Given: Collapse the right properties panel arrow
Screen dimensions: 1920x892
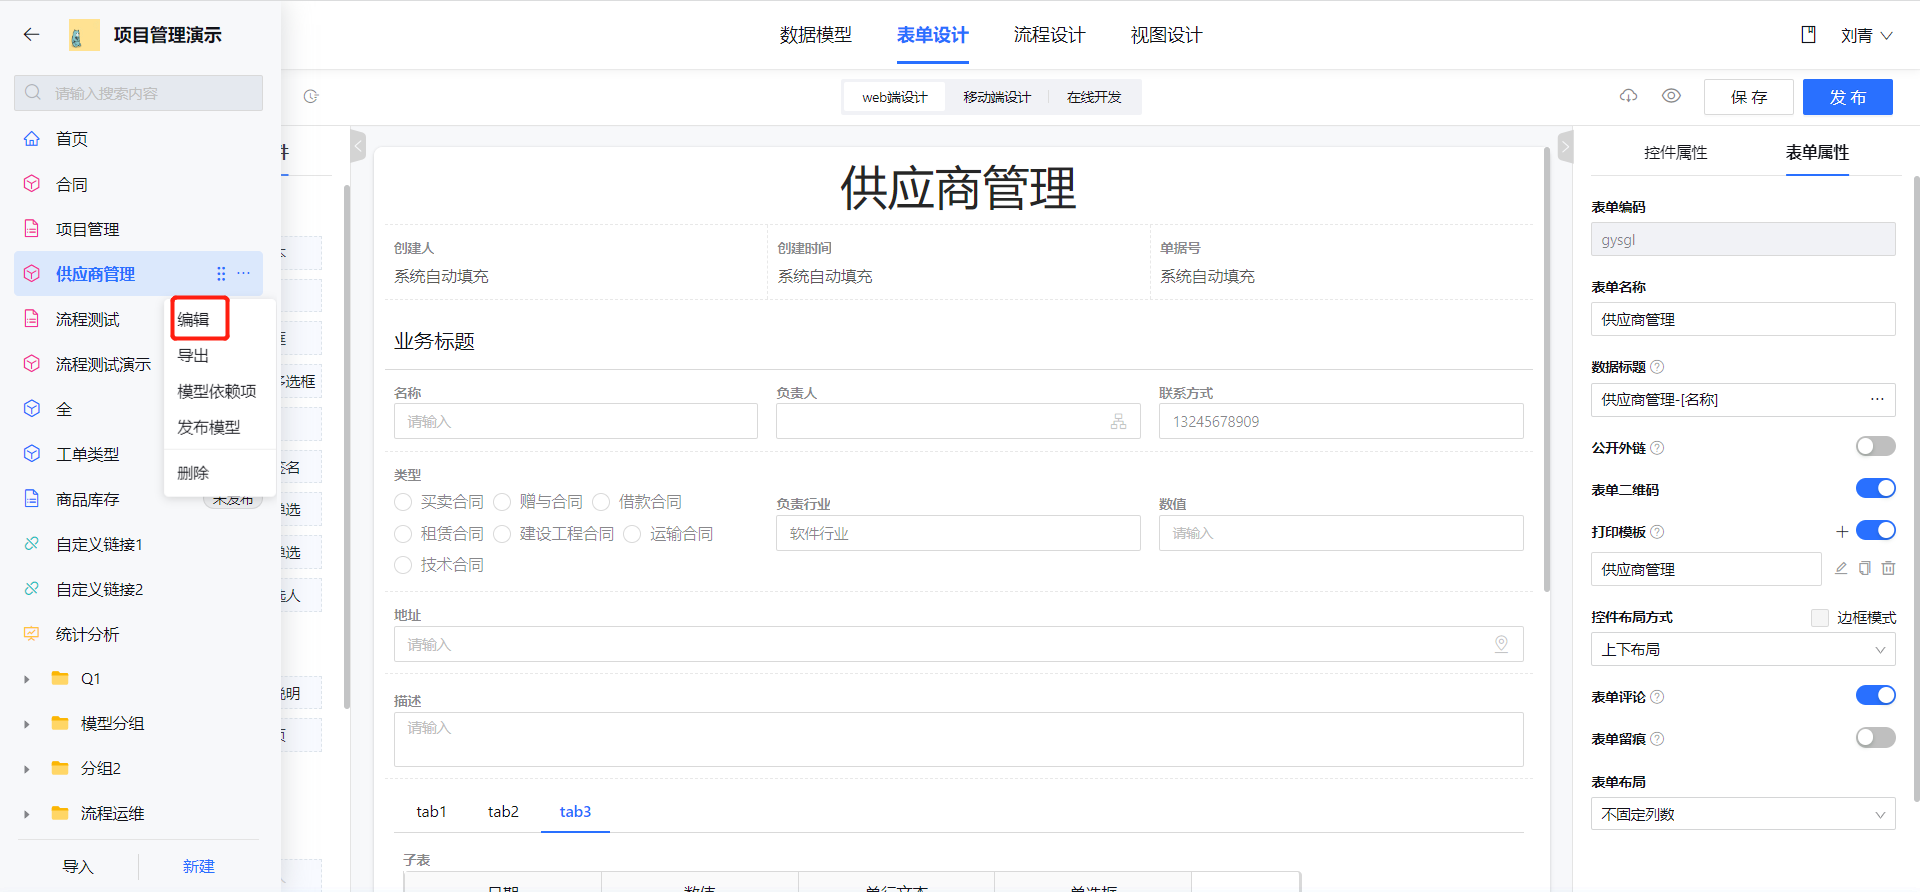Looking at the screenshot, I should coord(1566,146).
